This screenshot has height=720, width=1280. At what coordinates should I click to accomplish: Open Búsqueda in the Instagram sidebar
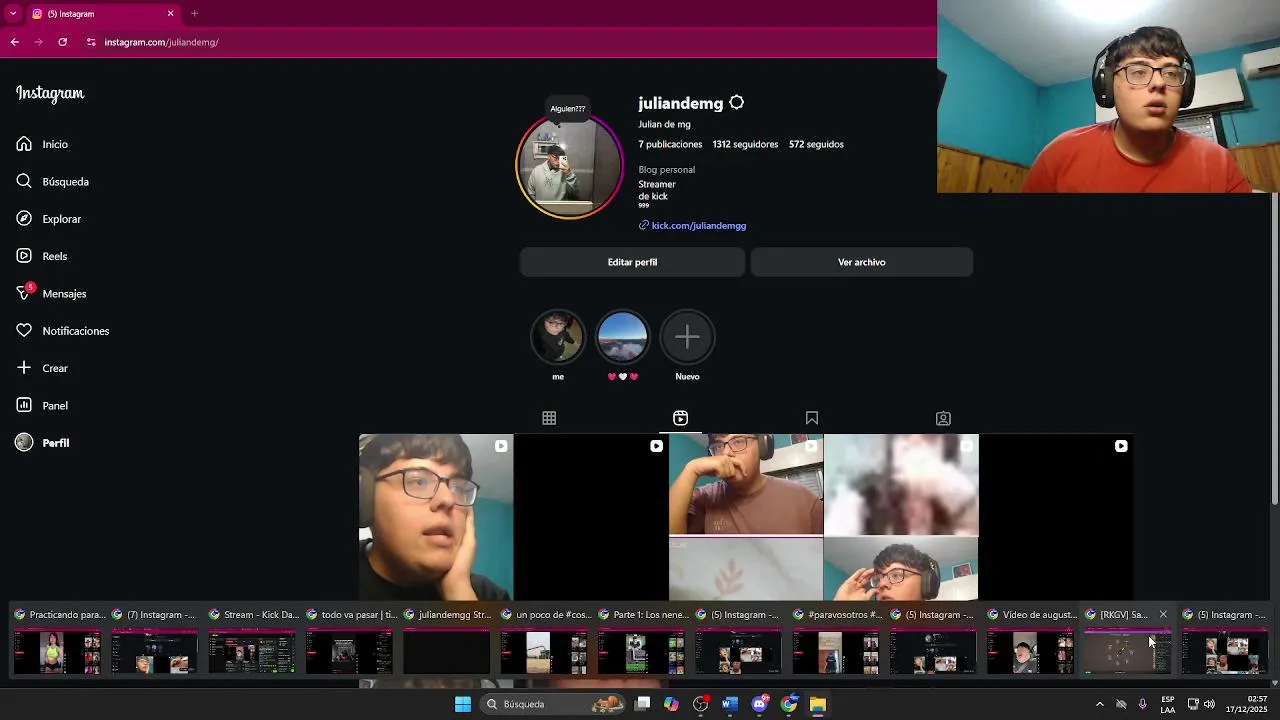click(x=52, y=181)
